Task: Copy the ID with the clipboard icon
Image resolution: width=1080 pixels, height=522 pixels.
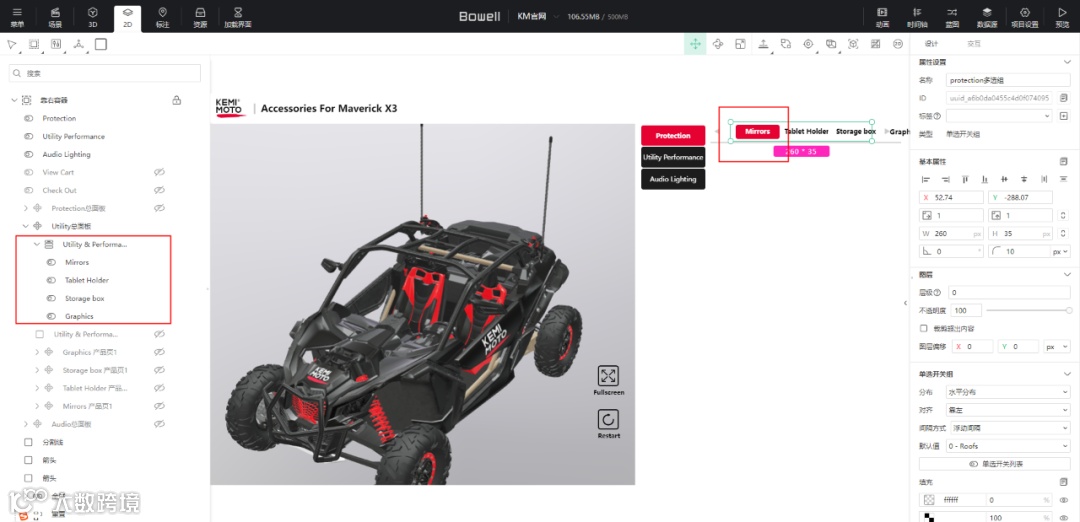Action: click(1063, 98)
